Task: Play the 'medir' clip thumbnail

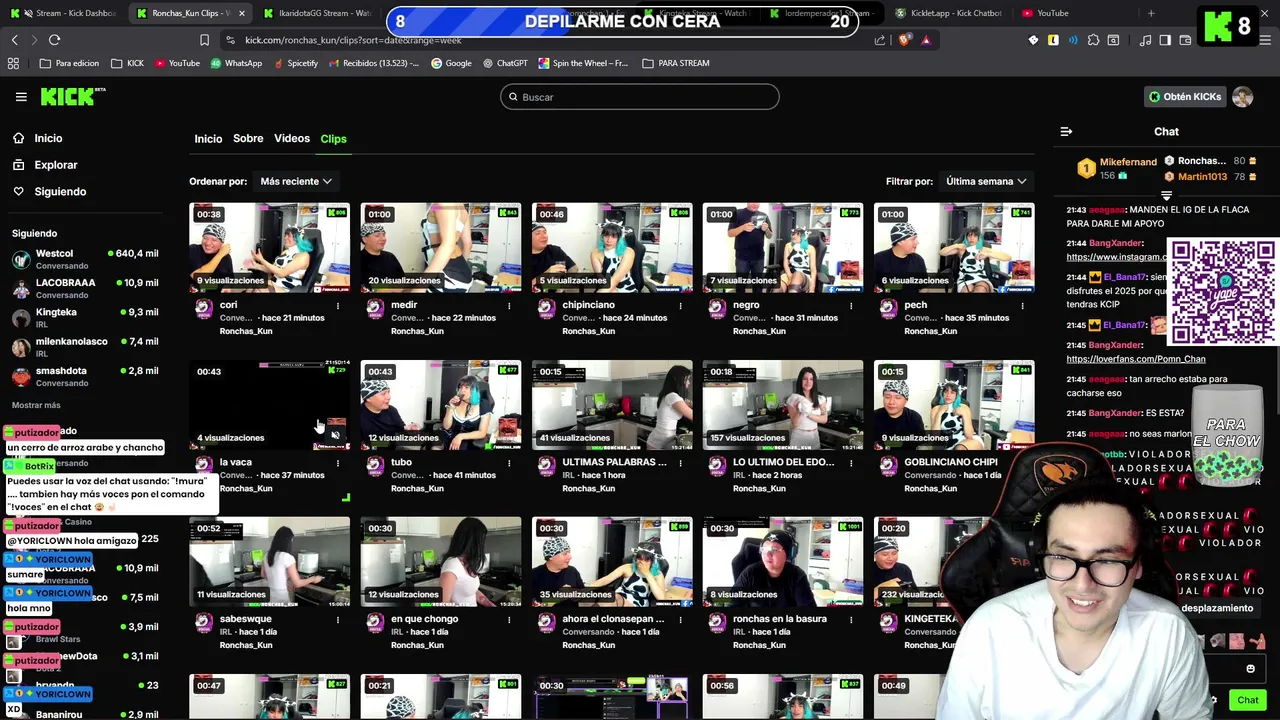Action: [x=441, y=248]
